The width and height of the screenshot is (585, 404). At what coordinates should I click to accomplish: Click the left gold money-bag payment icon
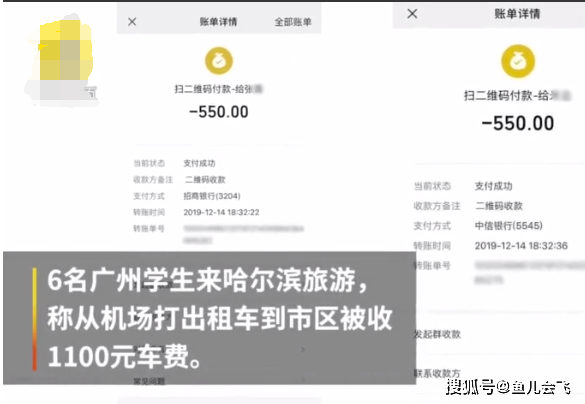click(x=219, y=61)
